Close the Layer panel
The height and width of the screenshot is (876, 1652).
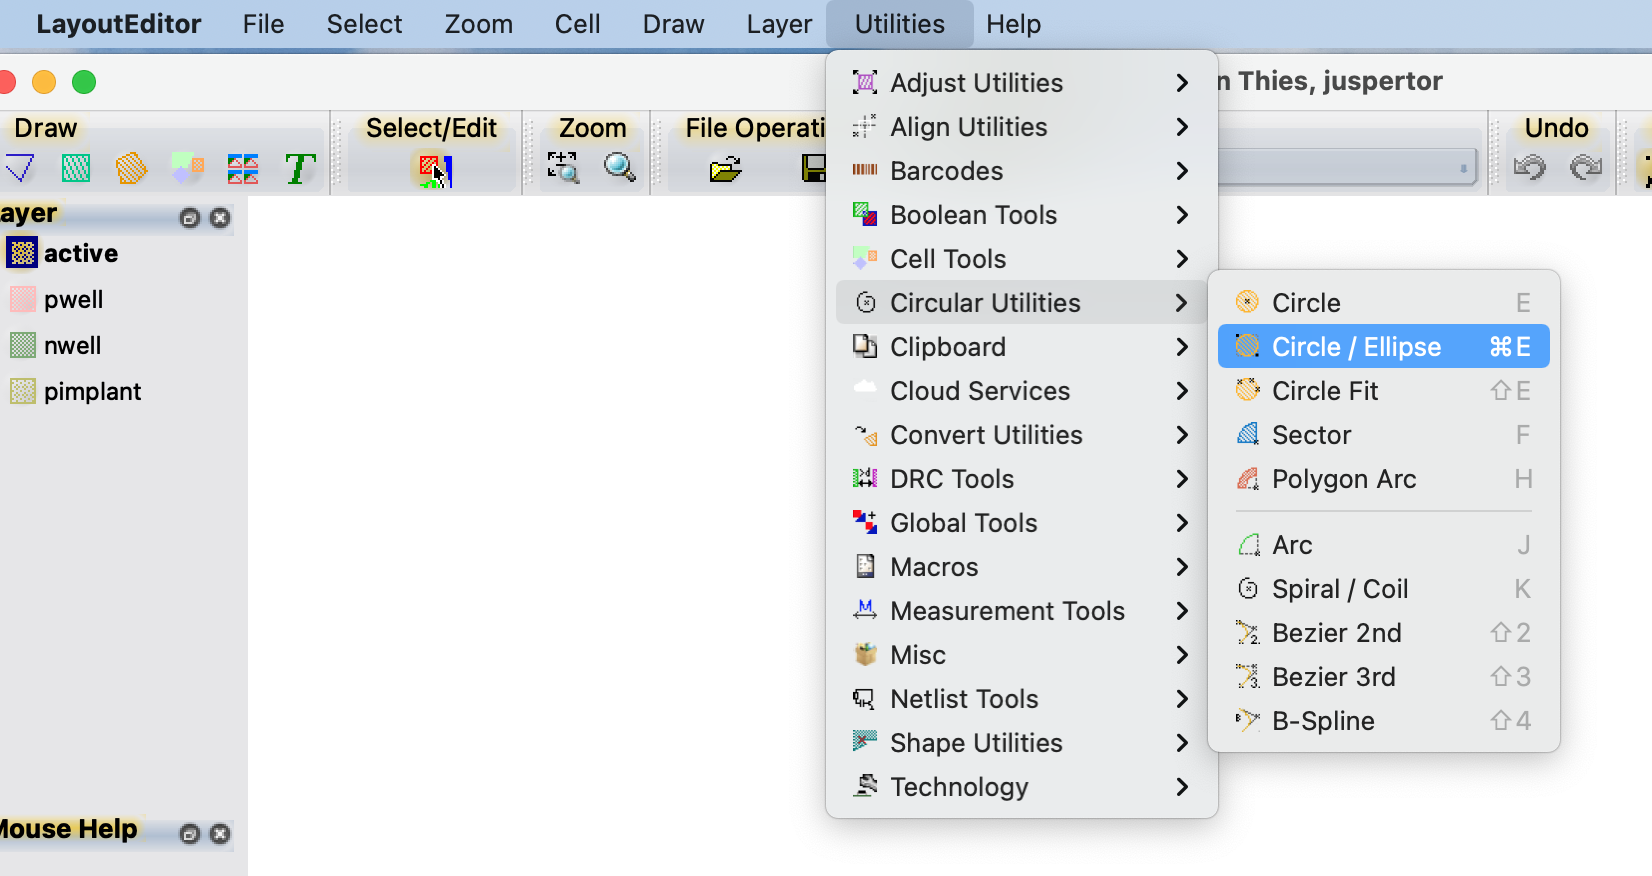coord(220,218)
